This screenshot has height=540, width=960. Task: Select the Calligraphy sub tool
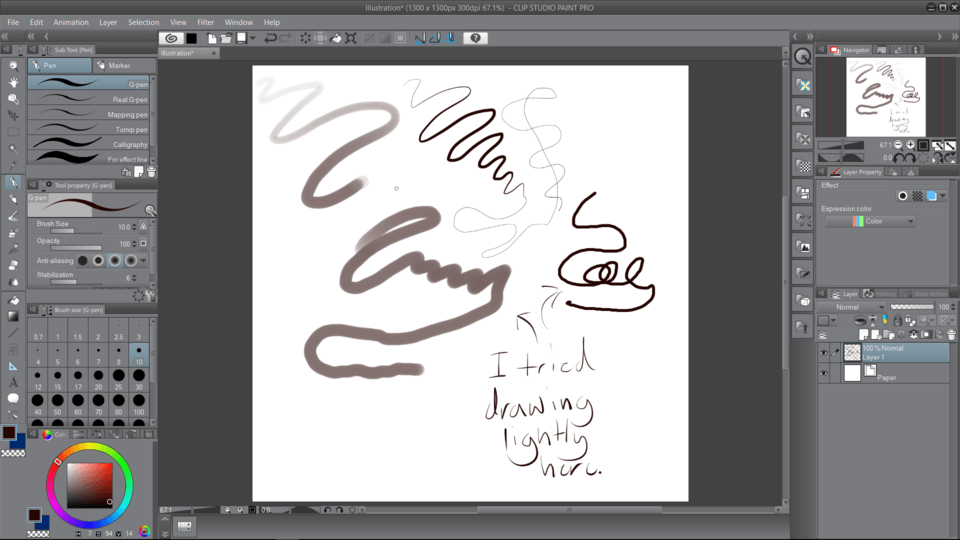[89, 144]
